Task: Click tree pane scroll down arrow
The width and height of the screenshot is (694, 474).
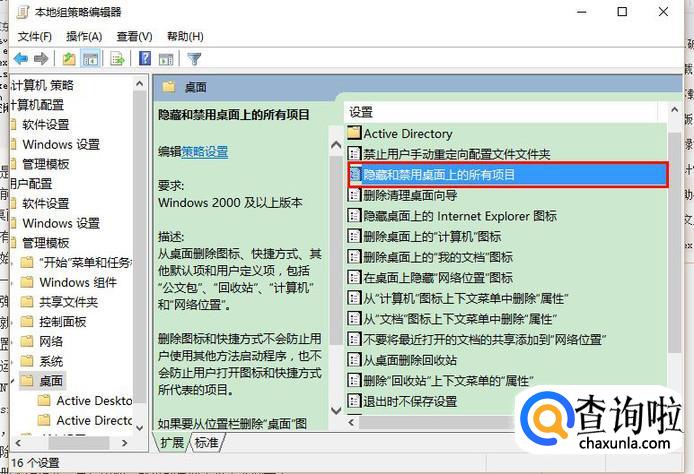Action: (139, 428)
